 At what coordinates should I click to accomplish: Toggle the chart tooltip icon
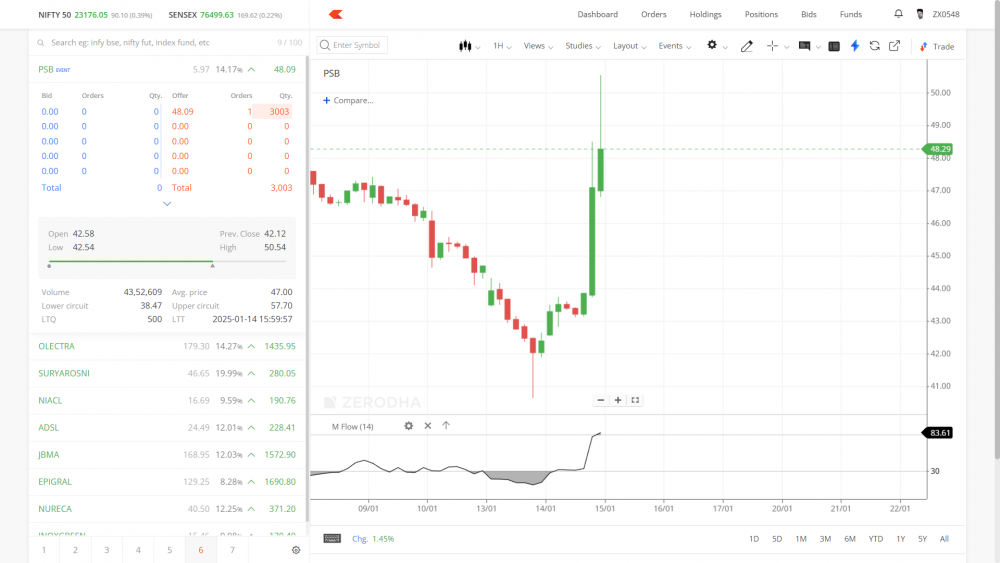tap(804, 46)
